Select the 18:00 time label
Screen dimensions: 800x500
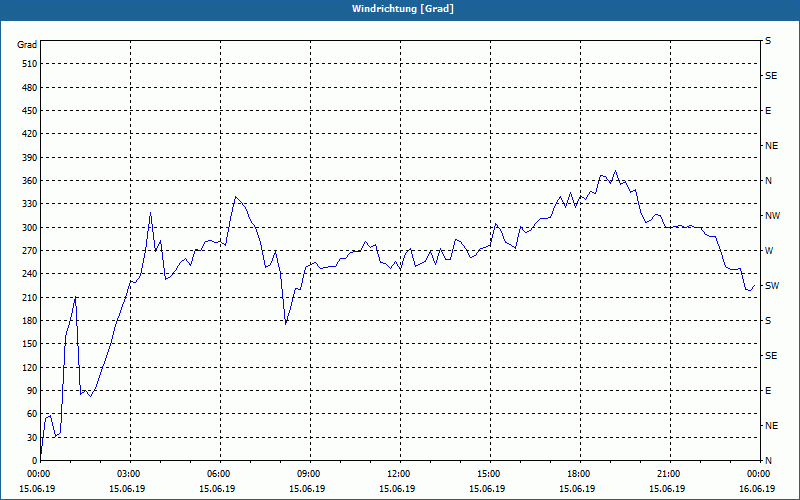click(580, 474)
